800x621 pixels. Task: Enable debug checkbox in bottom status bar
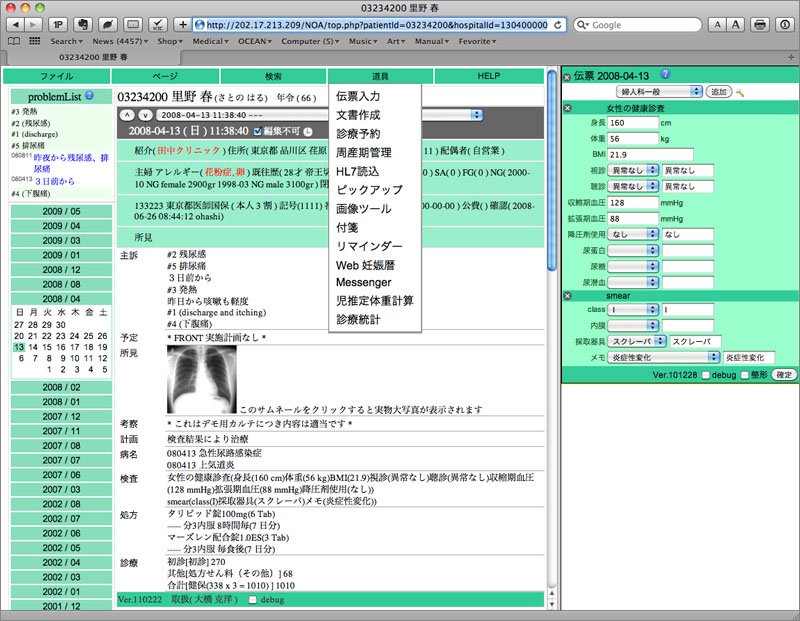[x=253, y=600]
